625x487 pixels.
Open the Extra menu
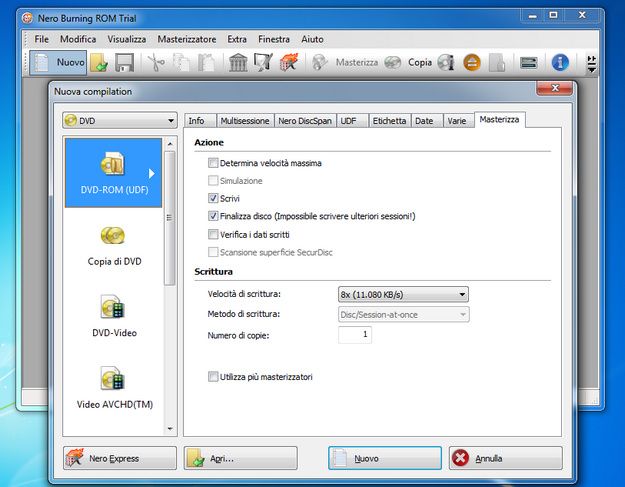click(237, 39)
